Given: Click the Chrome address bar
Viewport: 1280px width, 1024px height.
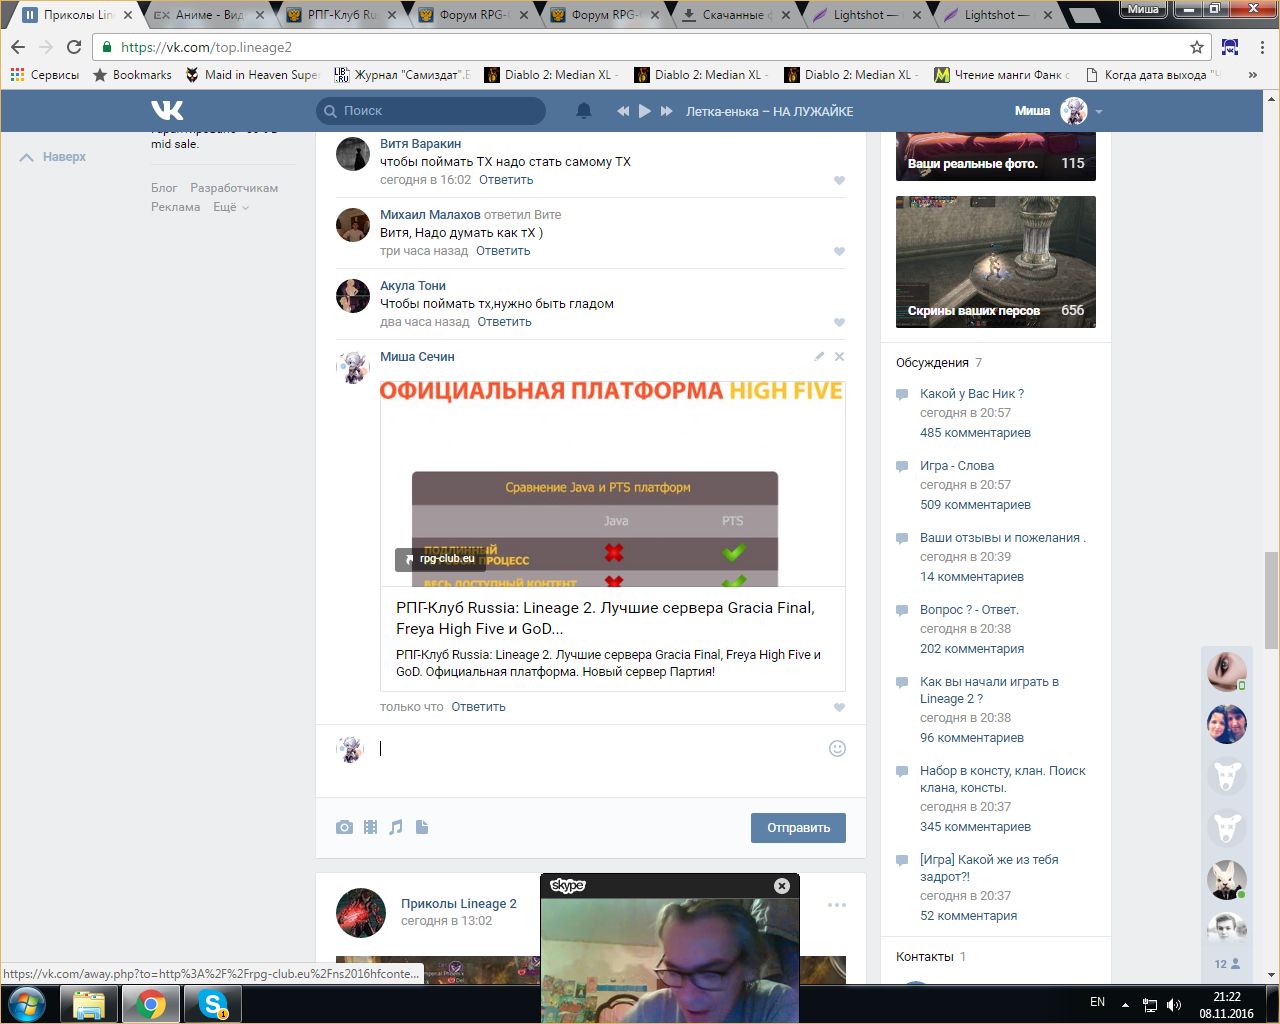Looking at the screenshot, I should point(650,47).
